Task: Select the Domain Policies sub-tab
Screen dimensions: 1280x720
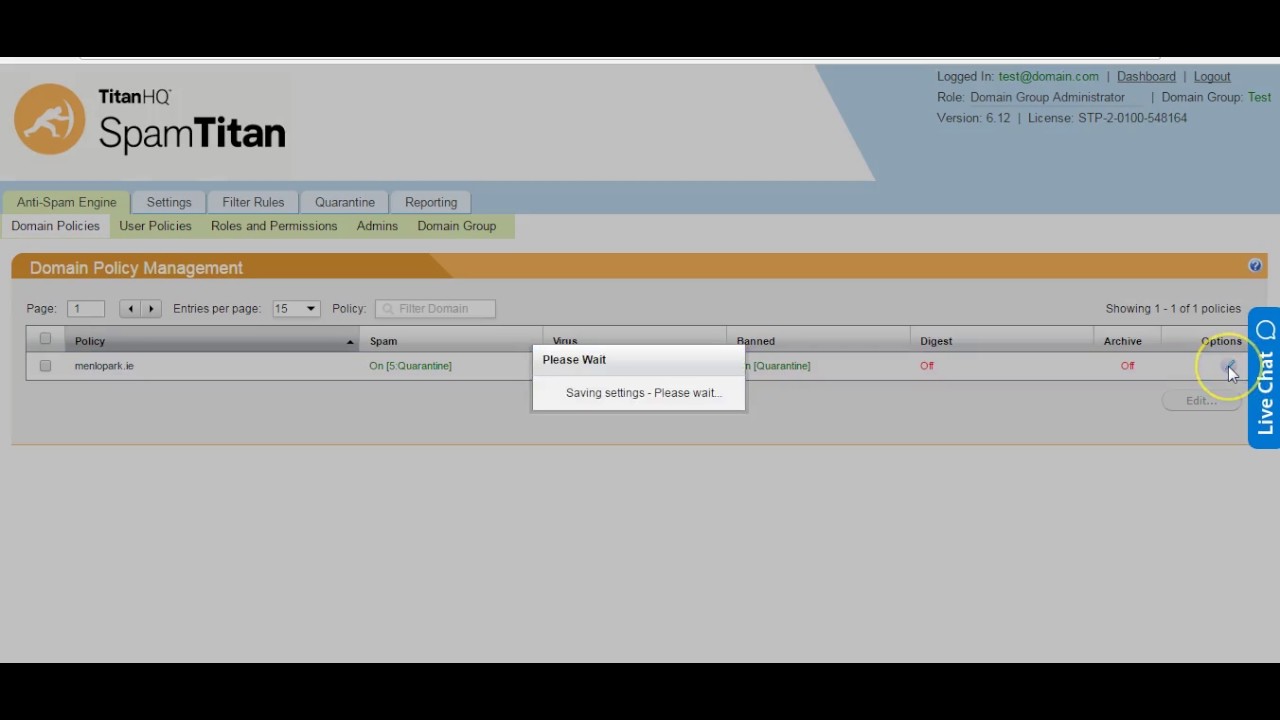Action: pyautogui.click(x=55, y=226)
